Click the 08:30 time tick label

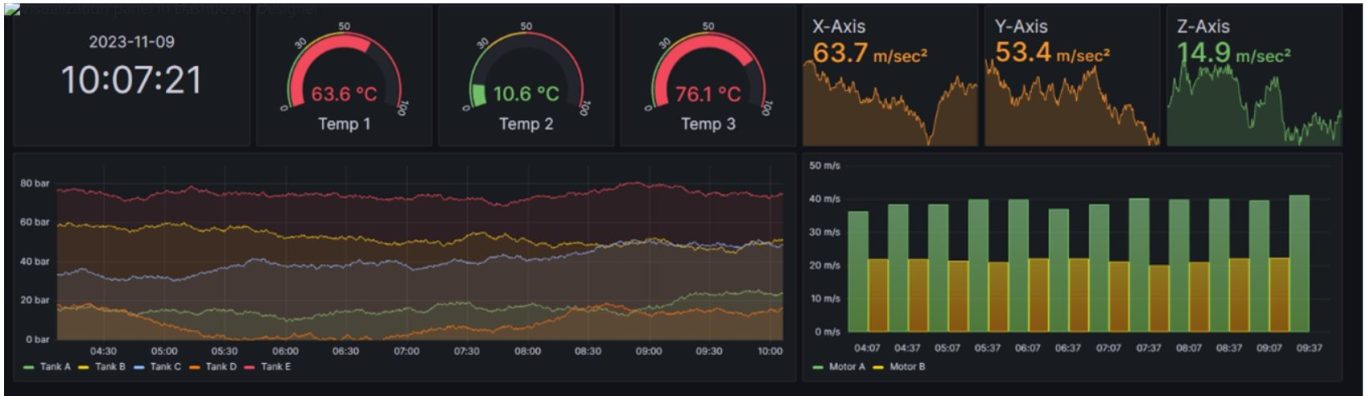pos(588,351)
